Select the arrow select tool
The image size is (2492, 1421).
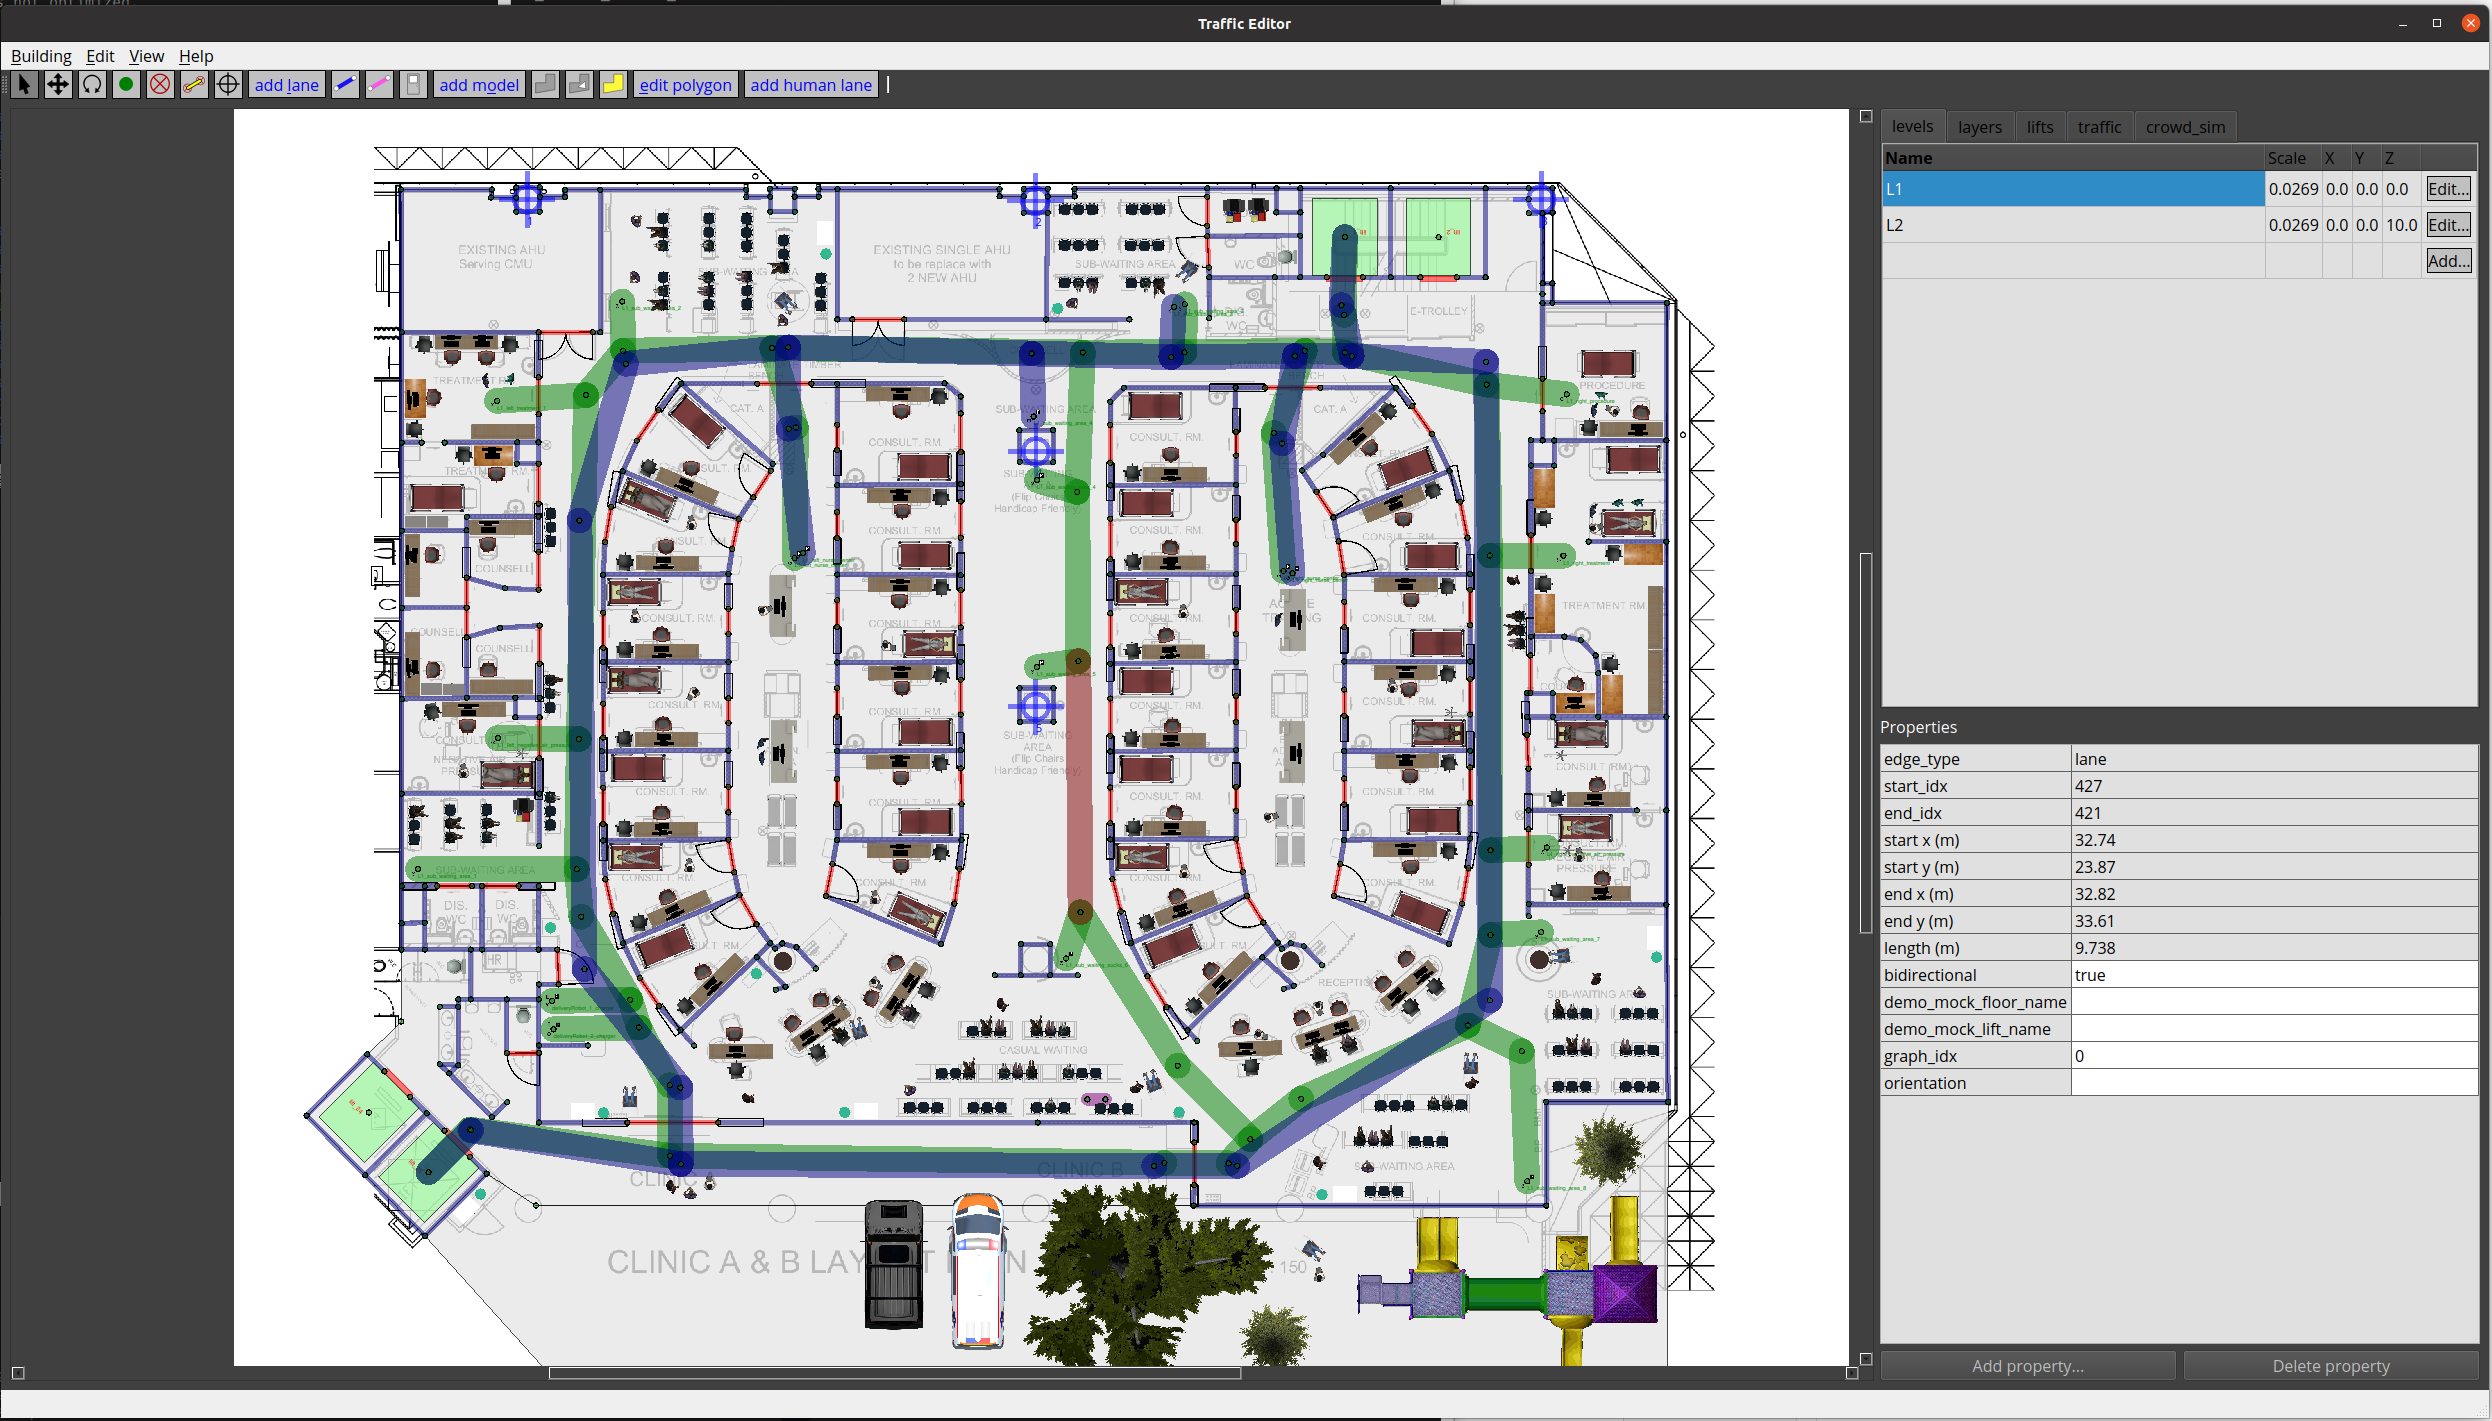click(x=25, y=85)
